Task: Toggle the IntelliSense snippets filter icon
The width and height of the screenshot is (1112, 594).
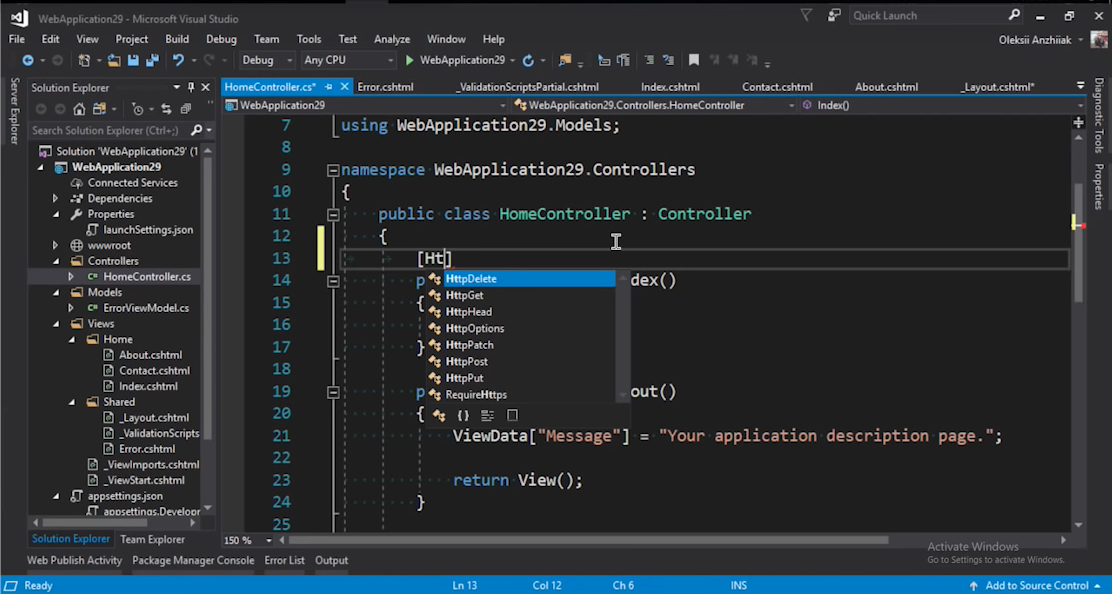Action: [x=487, y=415]
